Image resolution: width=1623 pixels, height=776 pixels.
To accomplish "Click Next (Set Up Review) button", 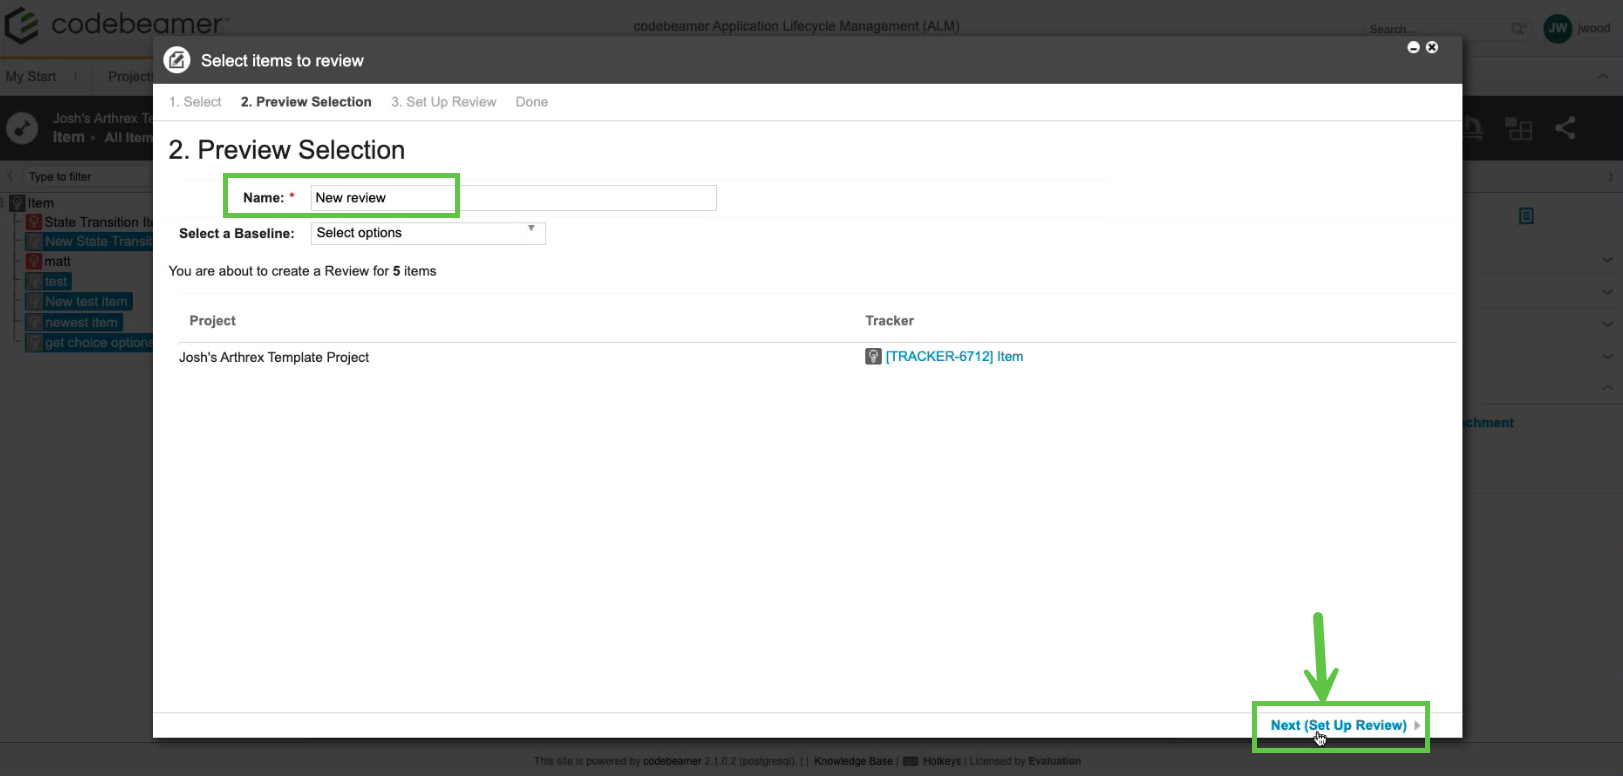I will (1338, 725).
